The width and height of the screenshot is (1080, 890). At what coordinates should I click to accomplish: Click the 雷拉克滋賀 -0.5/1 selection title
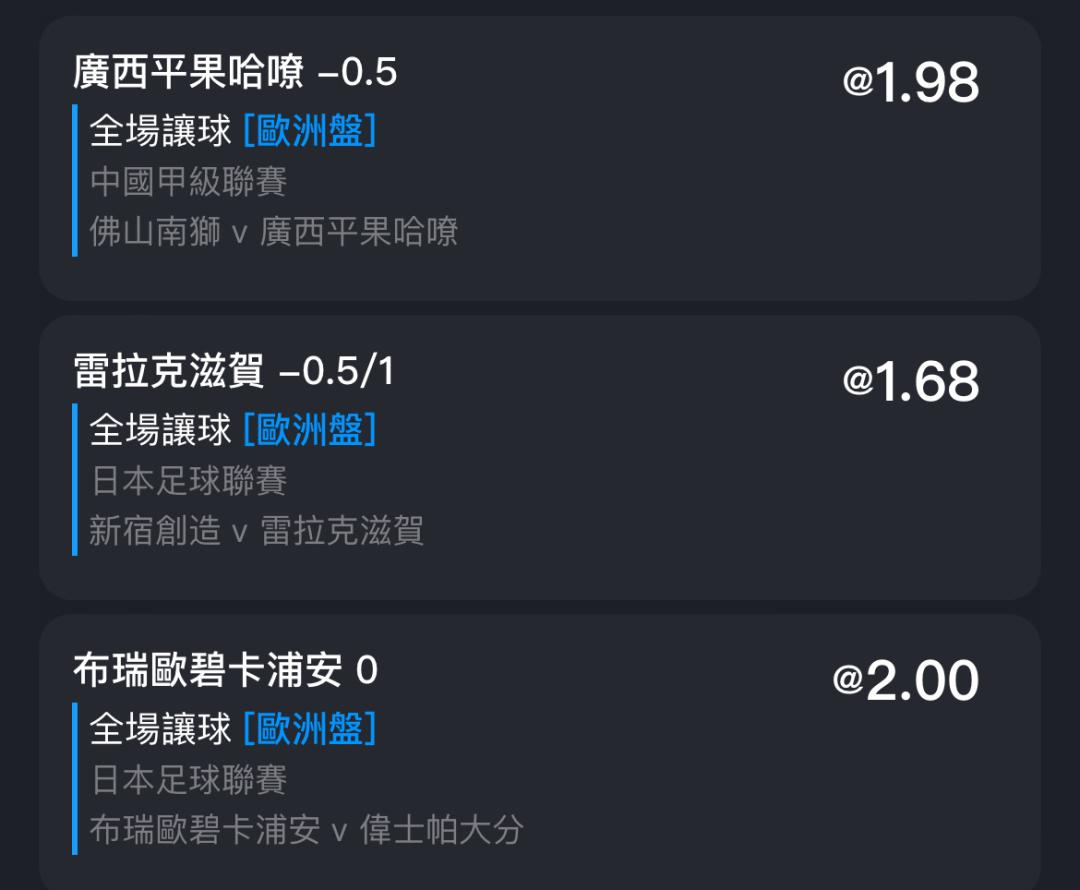[x=235, y=372]
